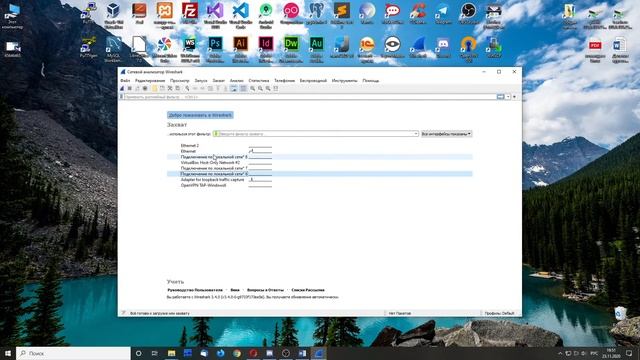Select the VirtualBox Host-Only Network #2 interface
This screenshot has width=640, height=360.
[320, 162]
